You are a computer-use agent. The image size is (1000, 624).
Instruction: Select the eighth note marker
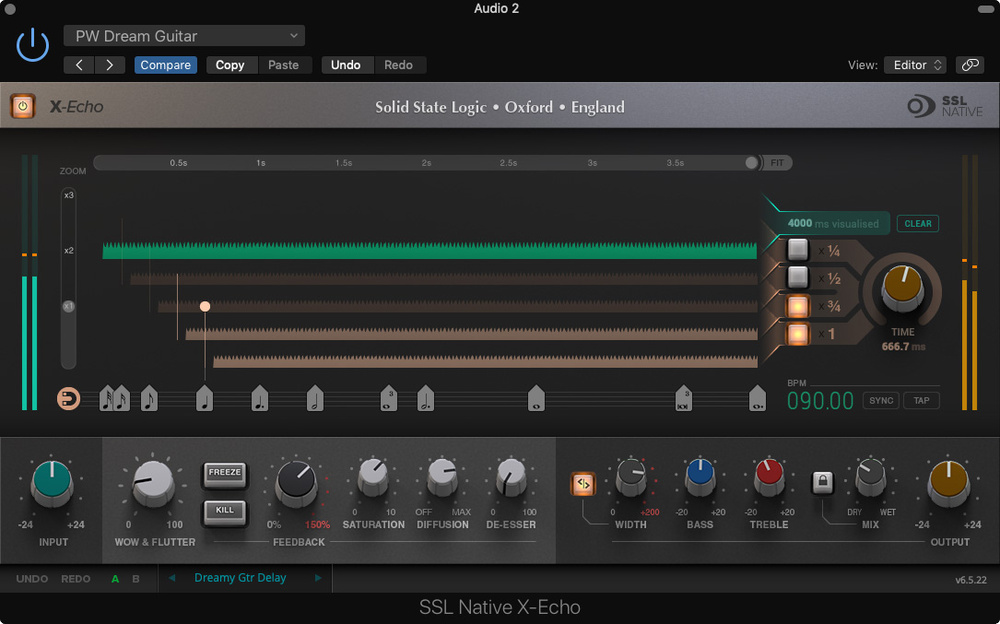click(x=149, y=398)
